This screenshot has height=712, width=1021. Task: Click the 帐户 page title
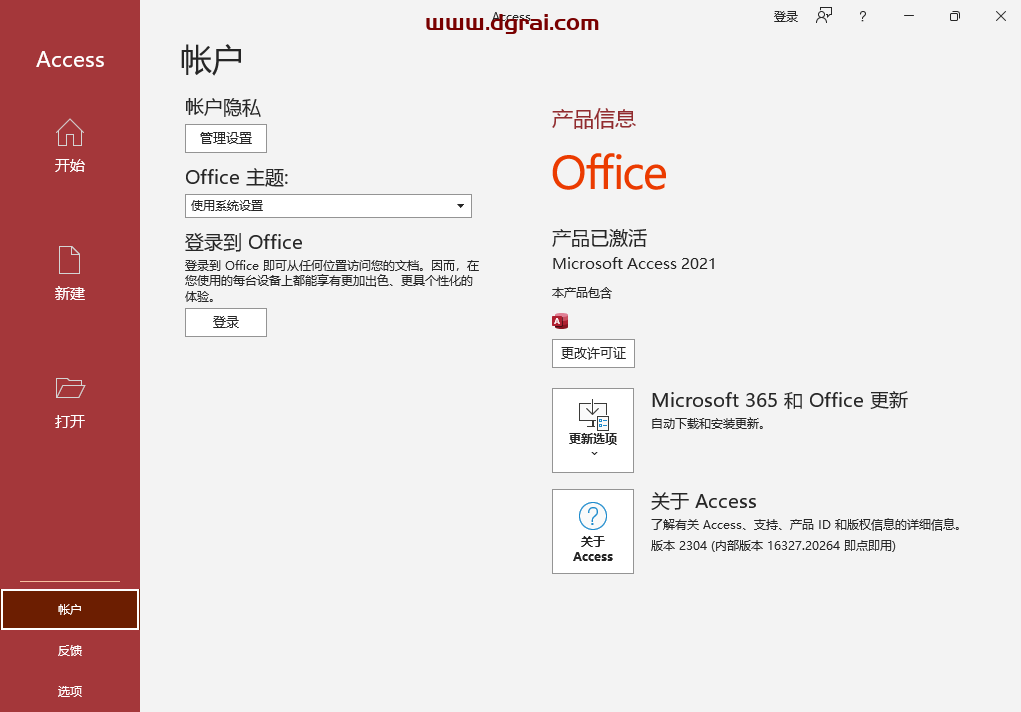click(211, 60)
